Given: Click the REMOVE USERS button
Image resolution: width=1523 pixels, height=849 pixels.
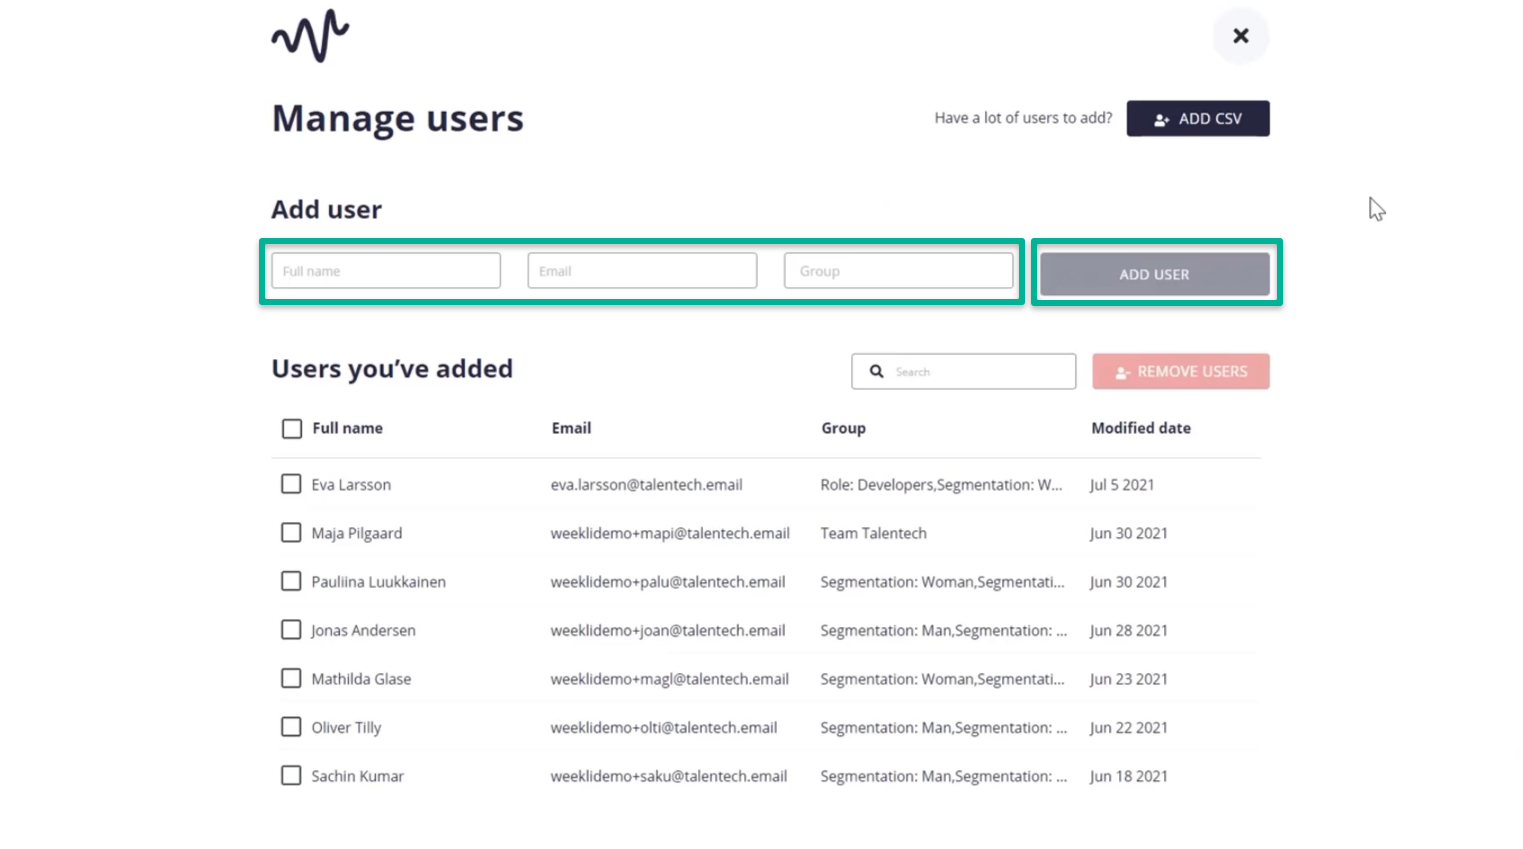Looking at the screenshot, I should [1181, 371].
